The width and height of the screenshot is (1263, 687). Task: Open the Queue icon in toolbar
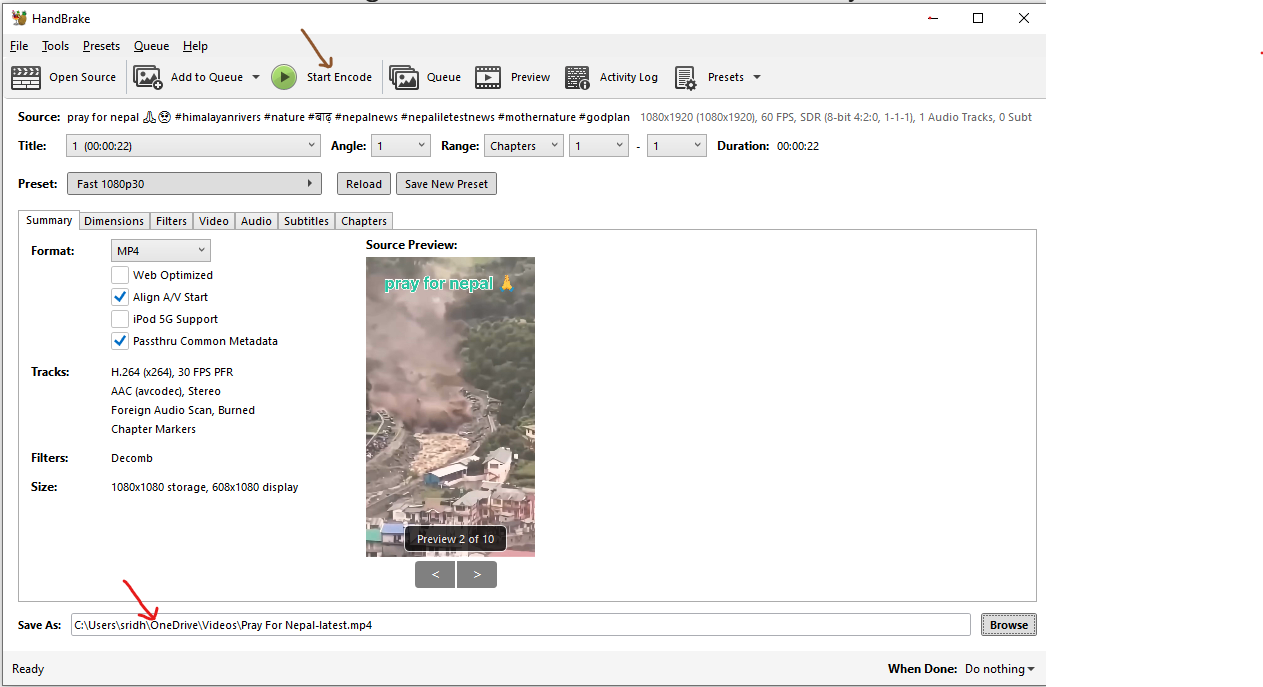404,77
